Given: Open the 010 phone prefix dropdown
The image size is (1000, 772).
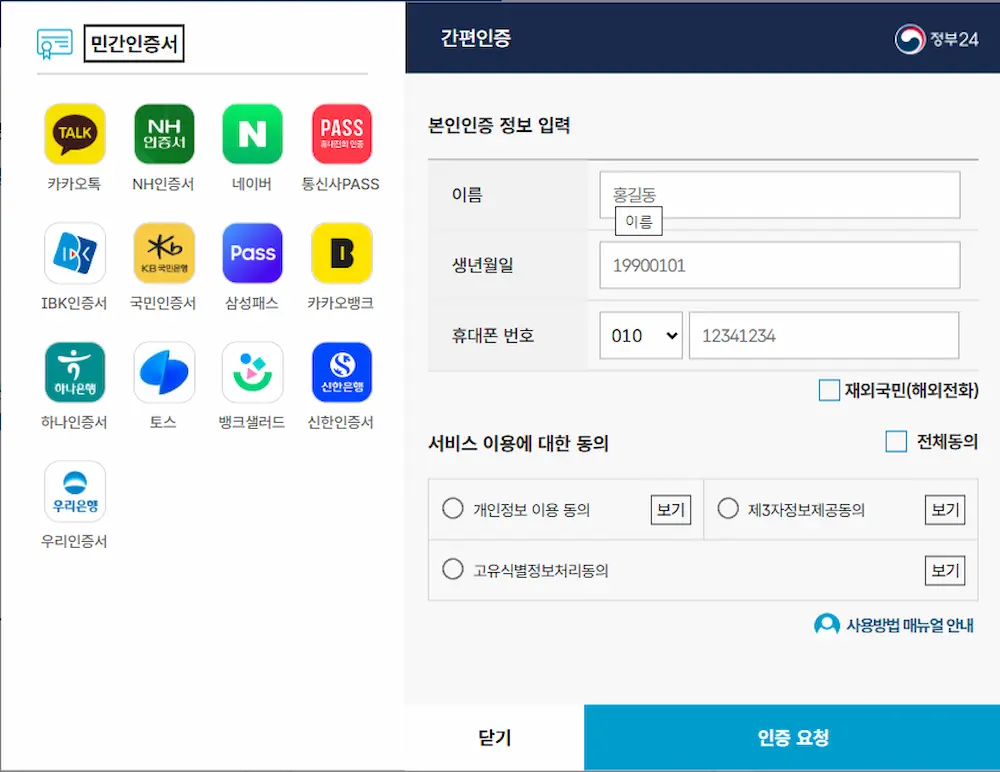Looking at the screenshot, I should [x=641, y=336].
